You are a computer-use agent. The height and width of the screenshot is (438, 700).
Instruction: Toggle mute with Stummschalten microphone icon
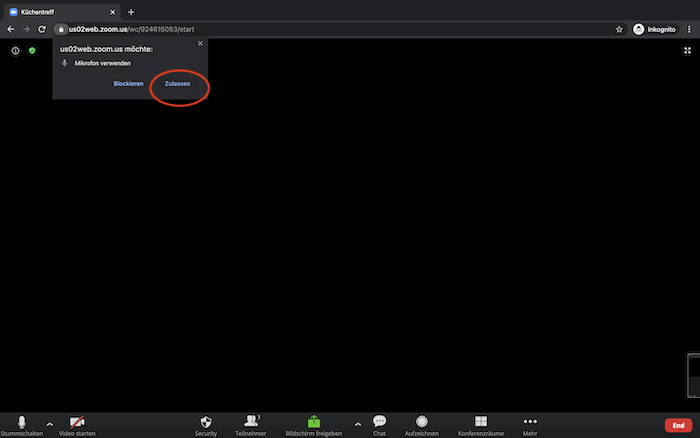click(x=21, y=421)
